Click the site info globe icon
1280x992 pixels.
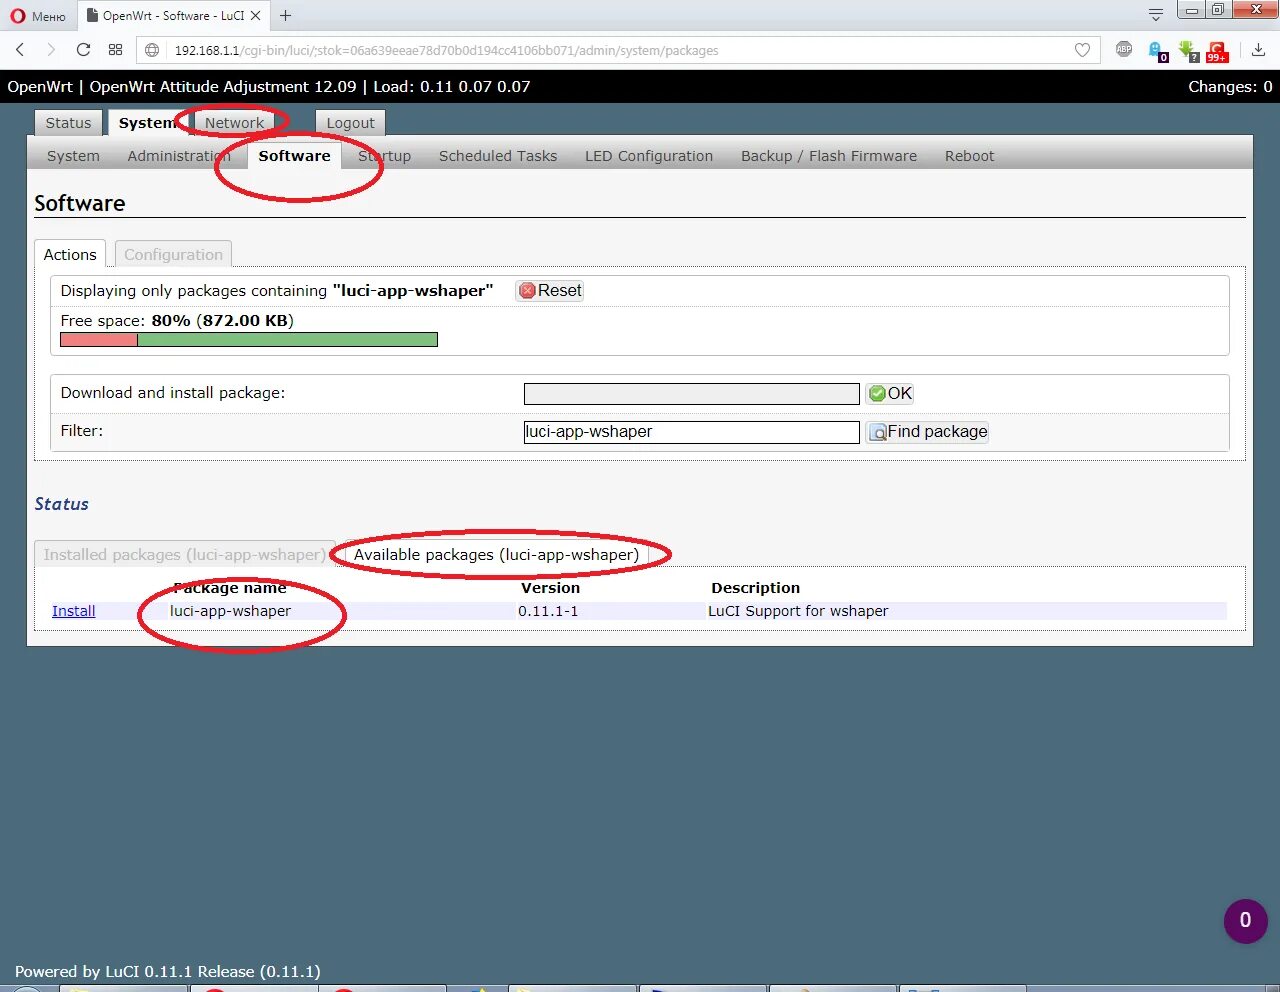152,50
